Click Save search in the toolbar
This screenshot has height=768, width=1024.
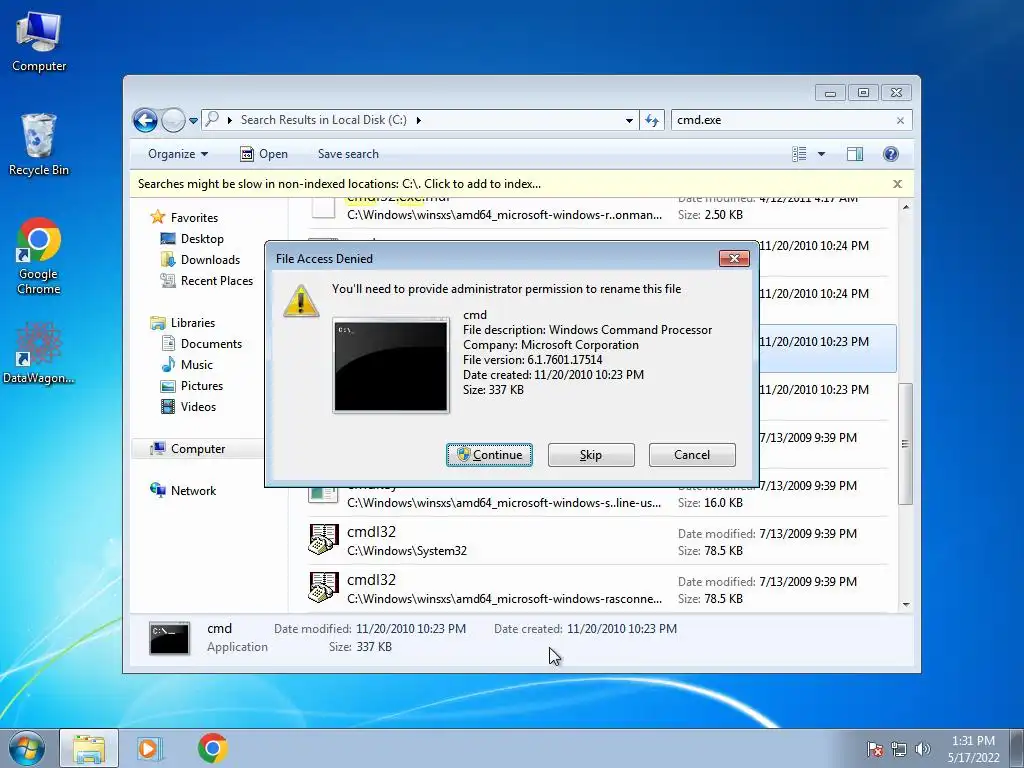(x=348, y=154)
